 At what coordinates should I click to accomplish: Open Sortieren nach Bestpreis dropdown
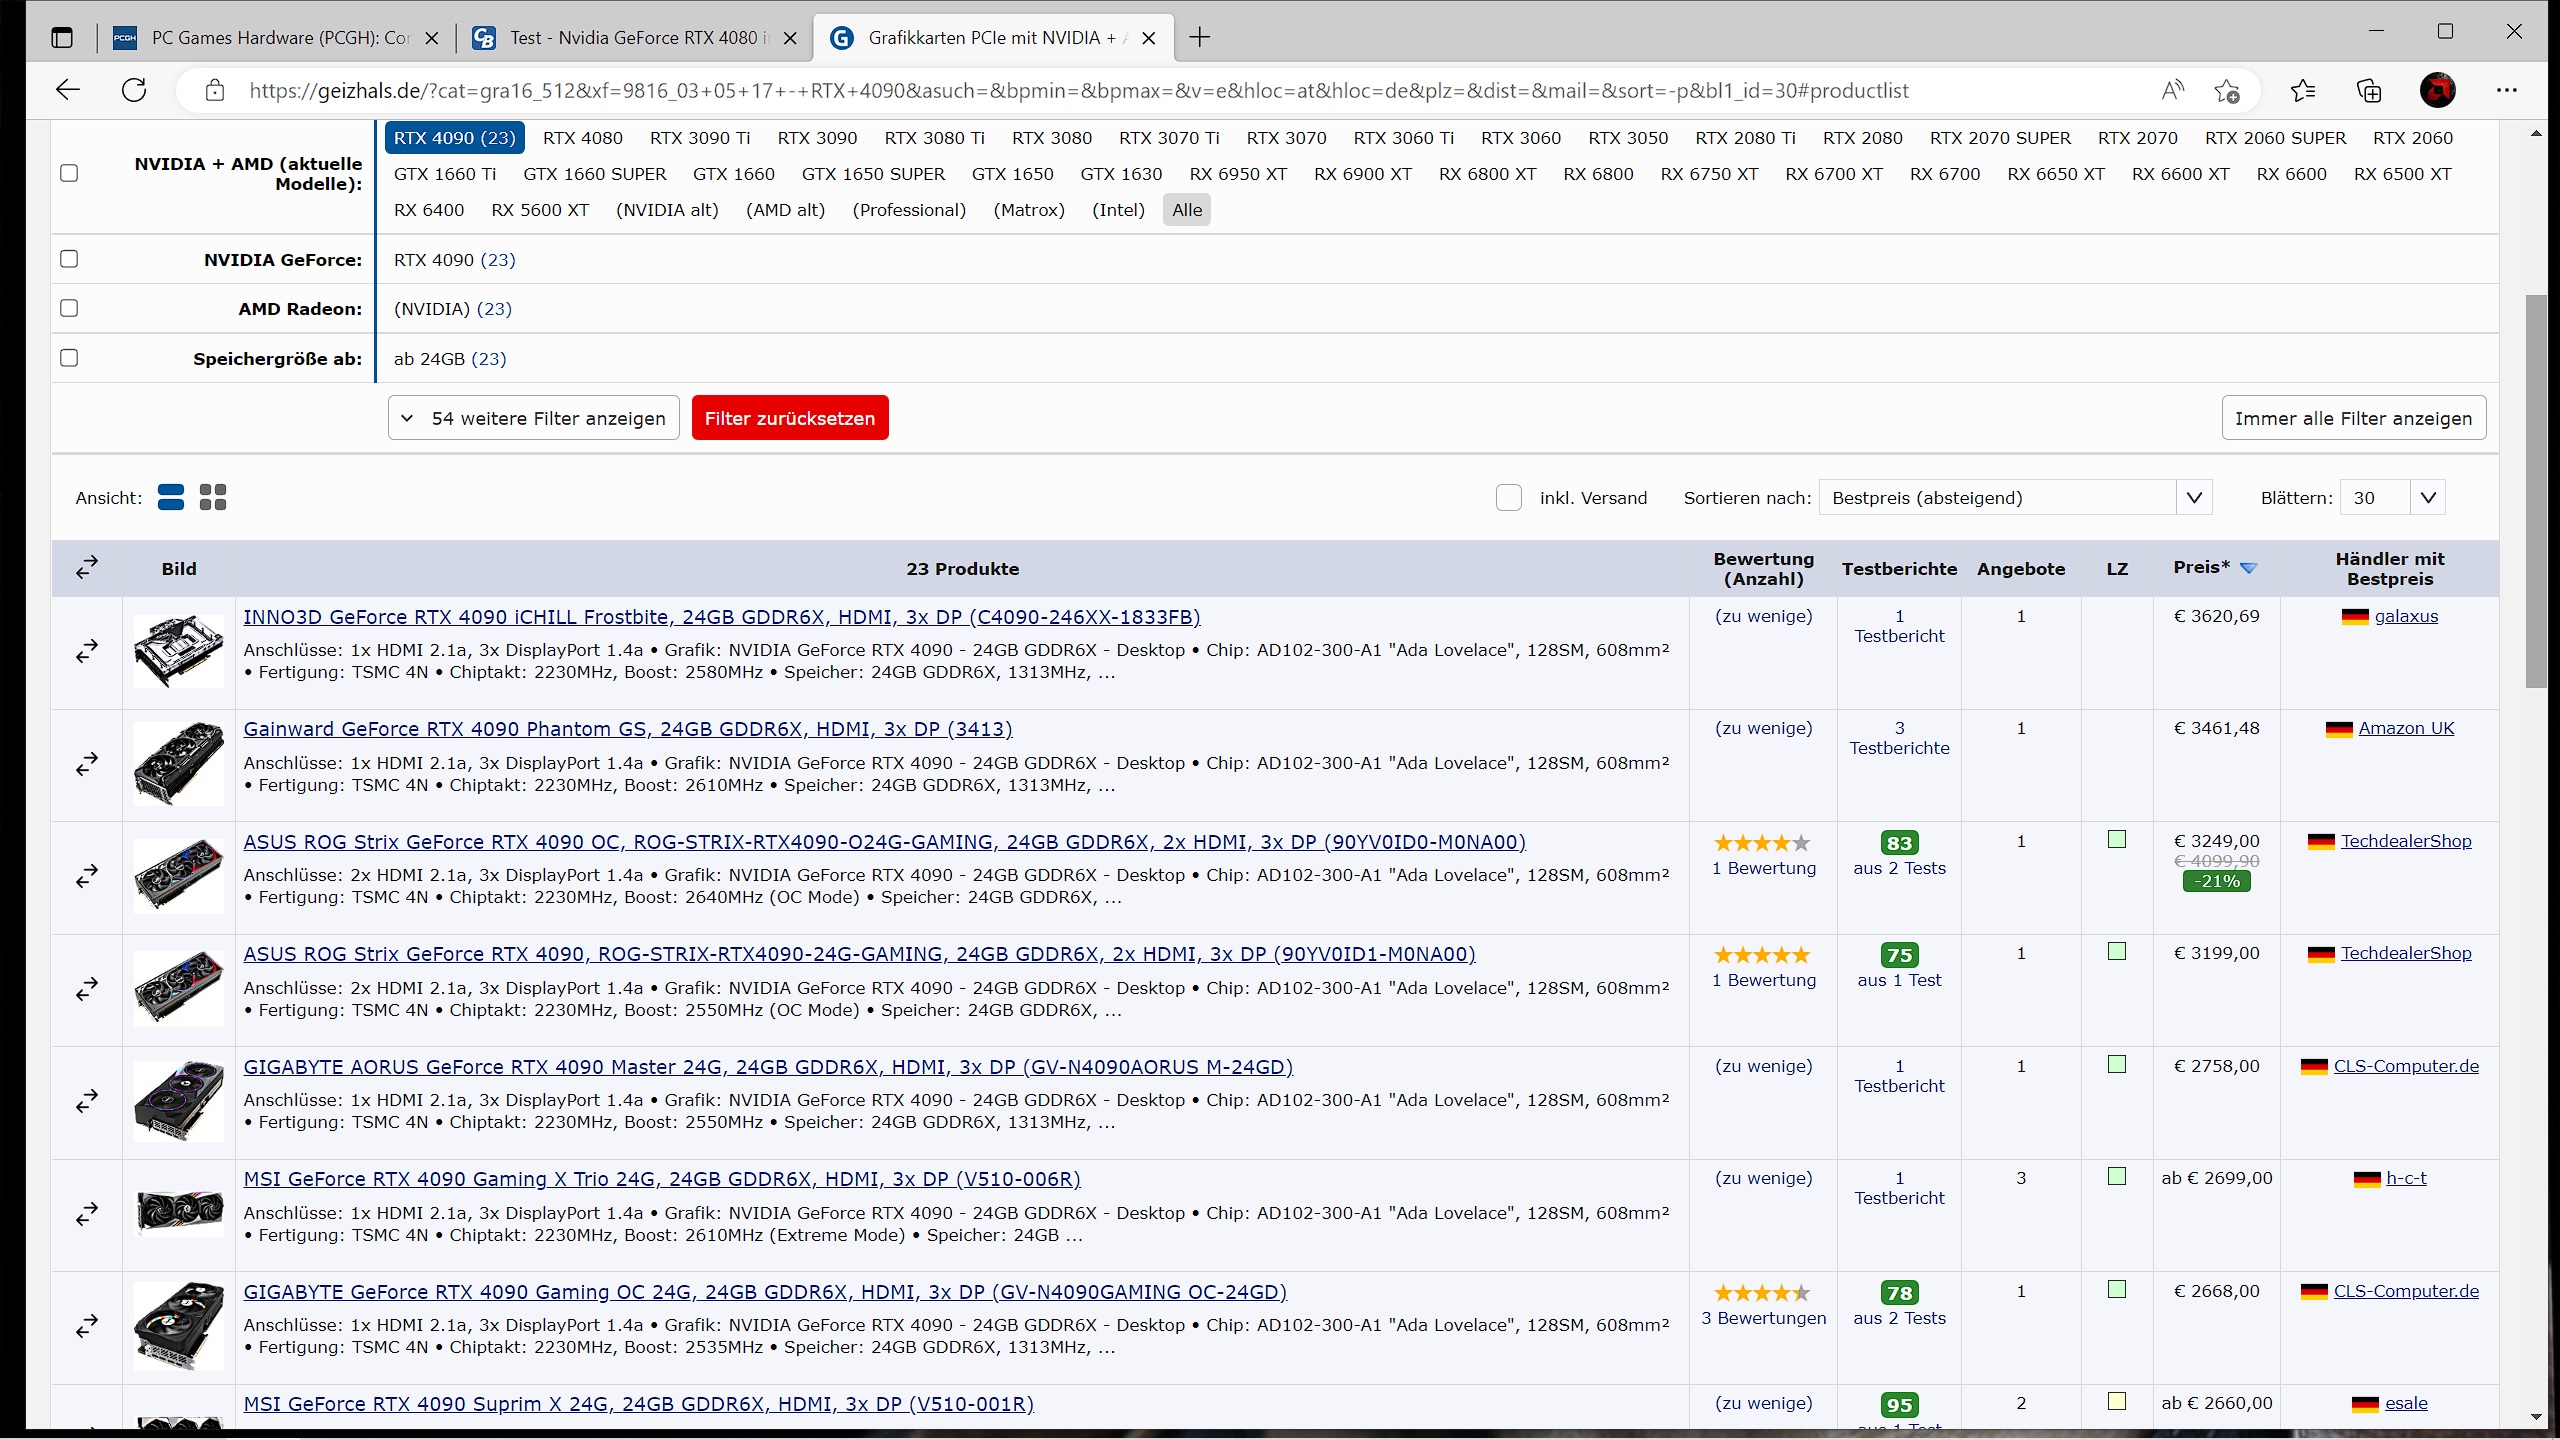click(2014, 497)
